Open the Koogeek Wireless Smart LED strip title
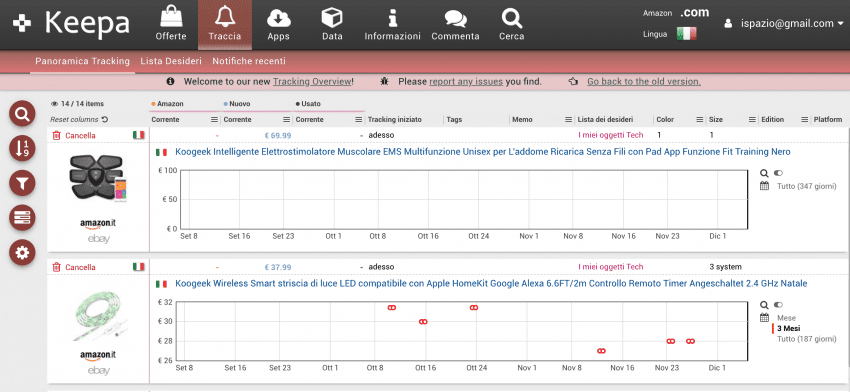The width and height of the screenshot is (850, 392). point(491,284)
